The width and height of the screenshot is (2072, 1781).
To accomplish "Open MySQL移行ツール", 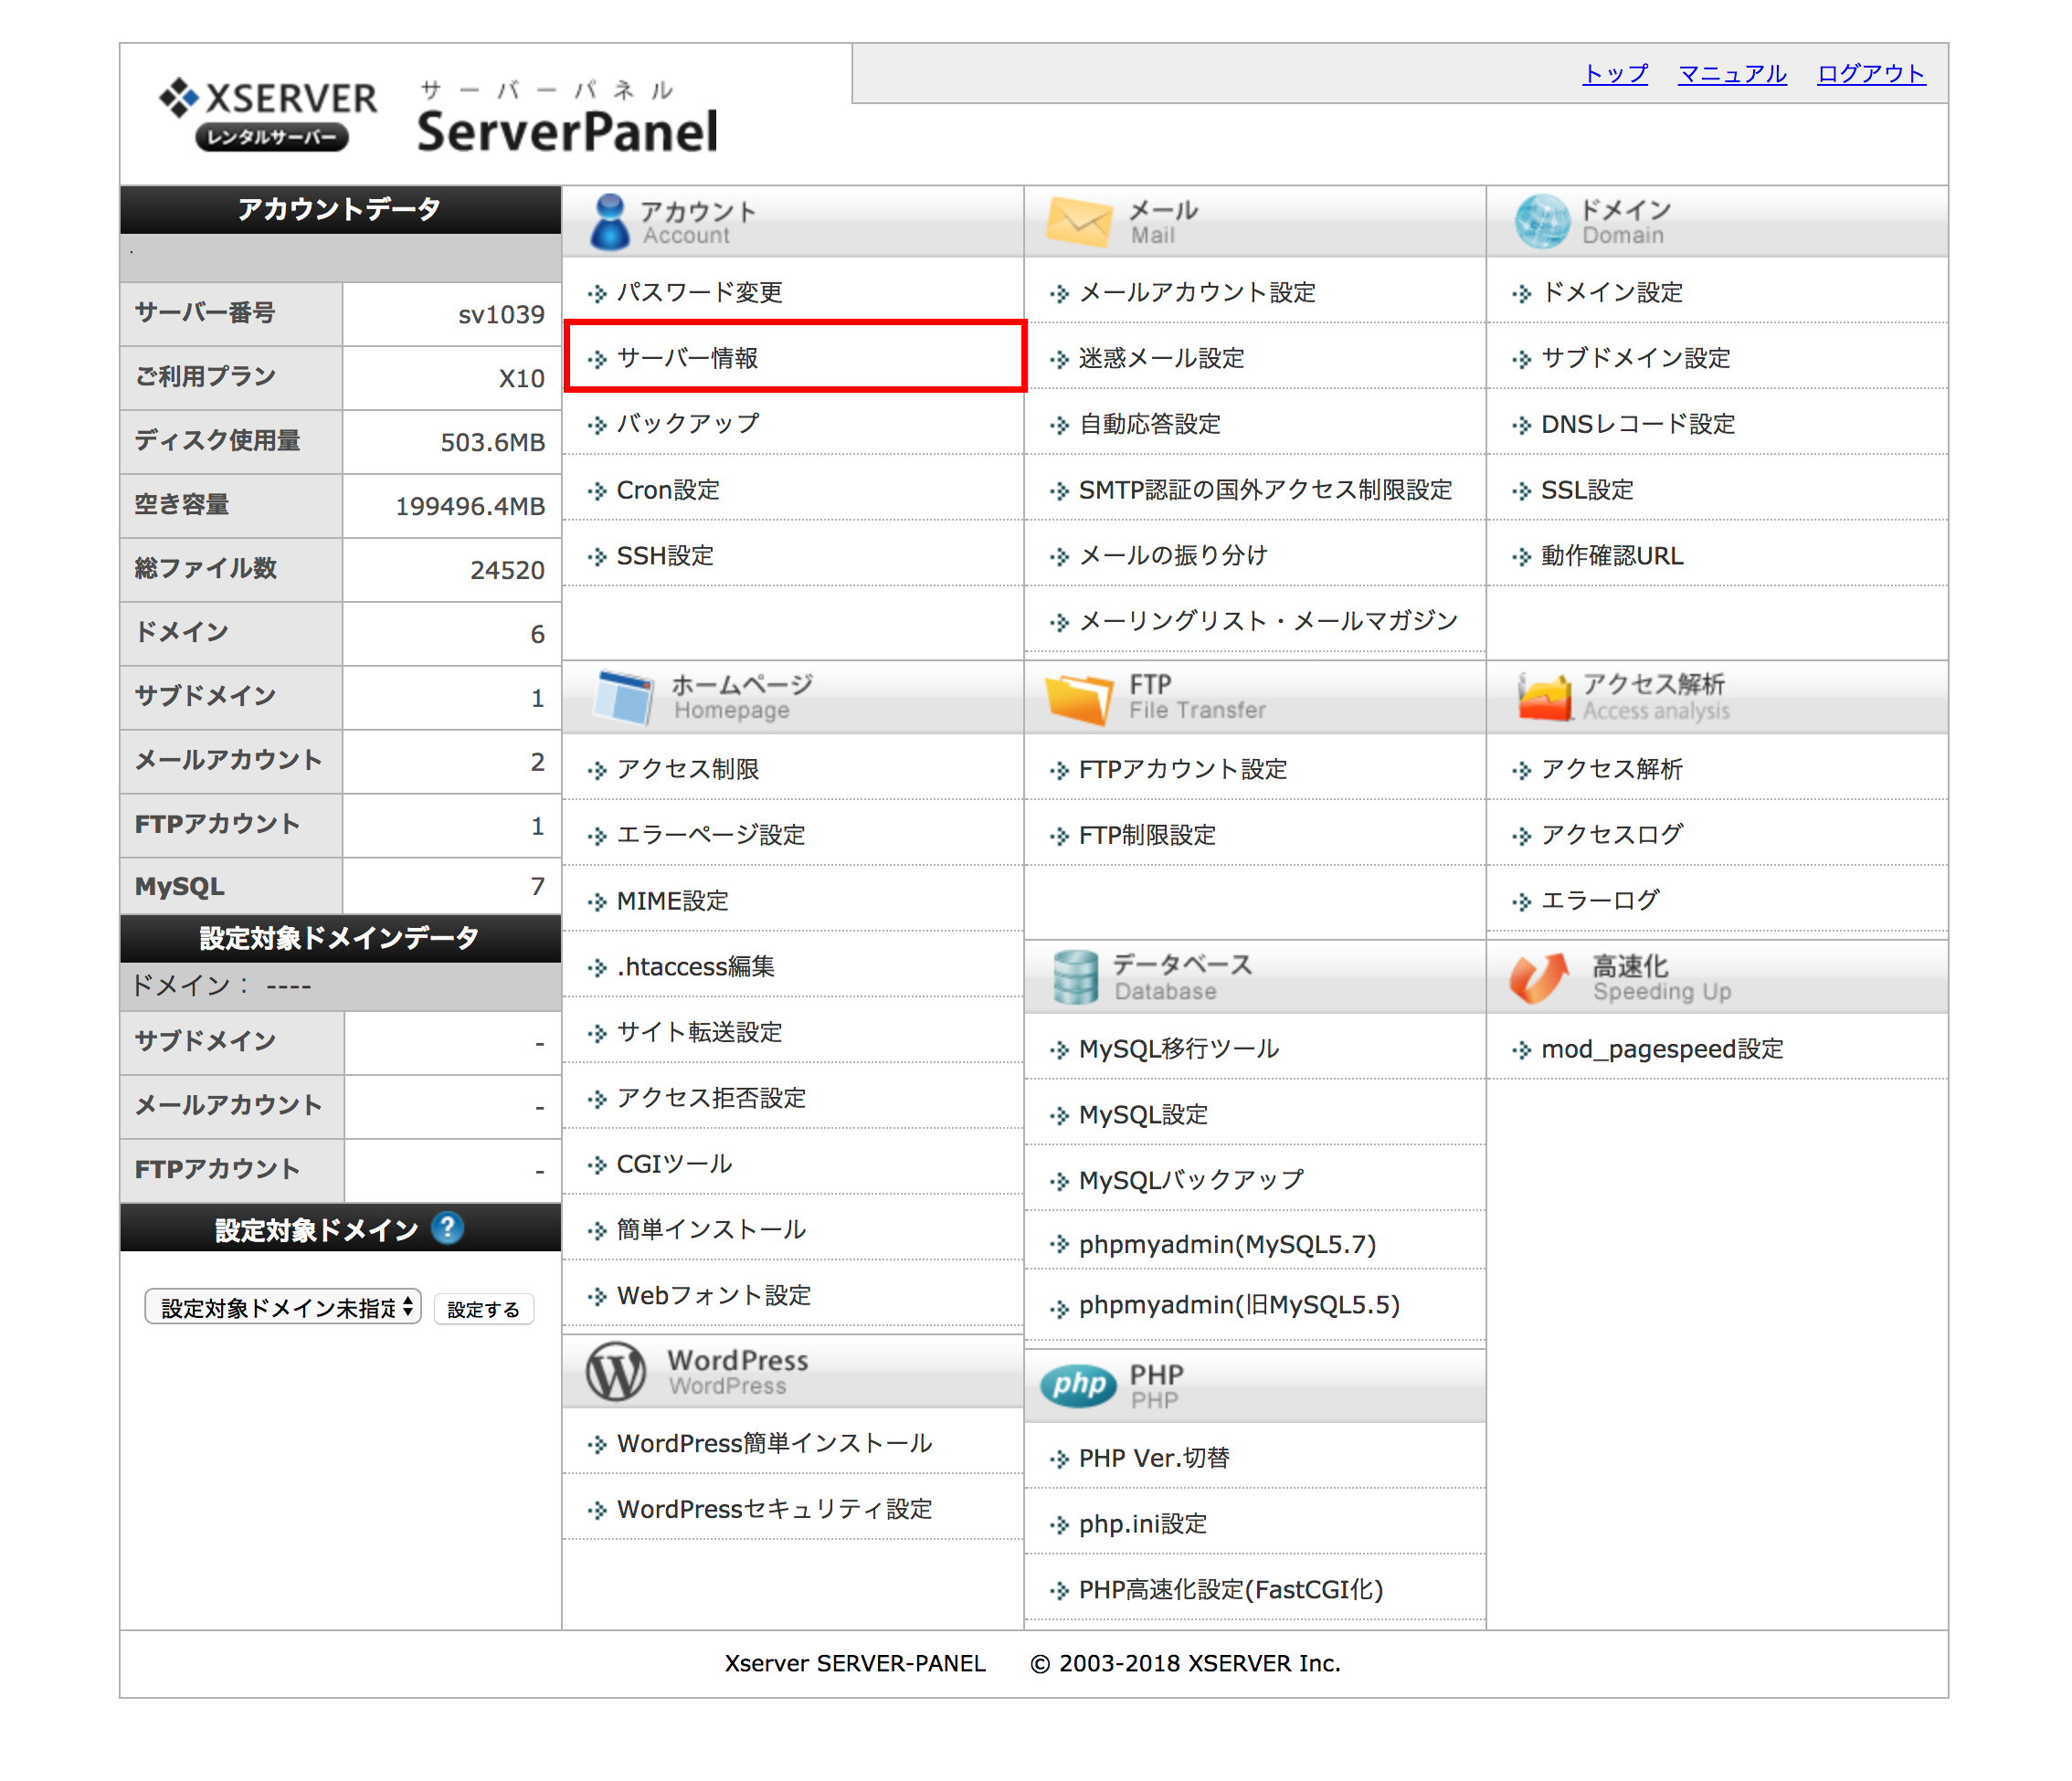I will pos(1179,1049).
